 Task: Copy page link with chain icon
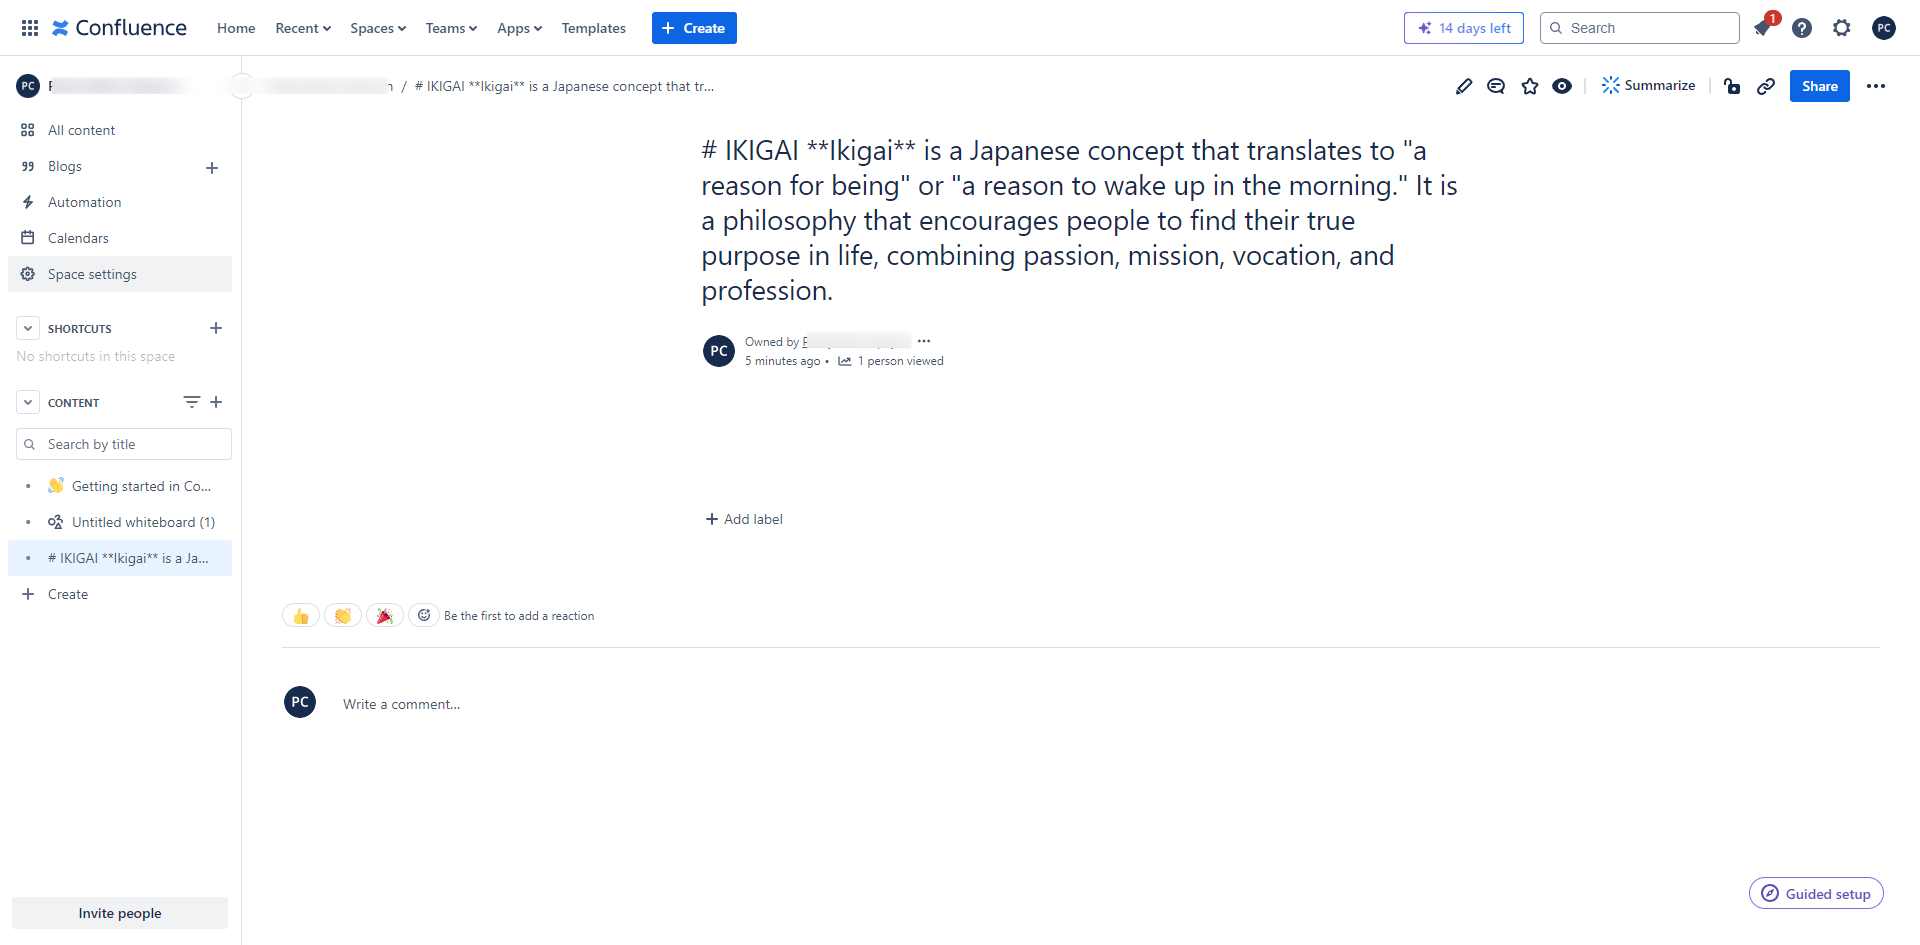coord(1766,86)
